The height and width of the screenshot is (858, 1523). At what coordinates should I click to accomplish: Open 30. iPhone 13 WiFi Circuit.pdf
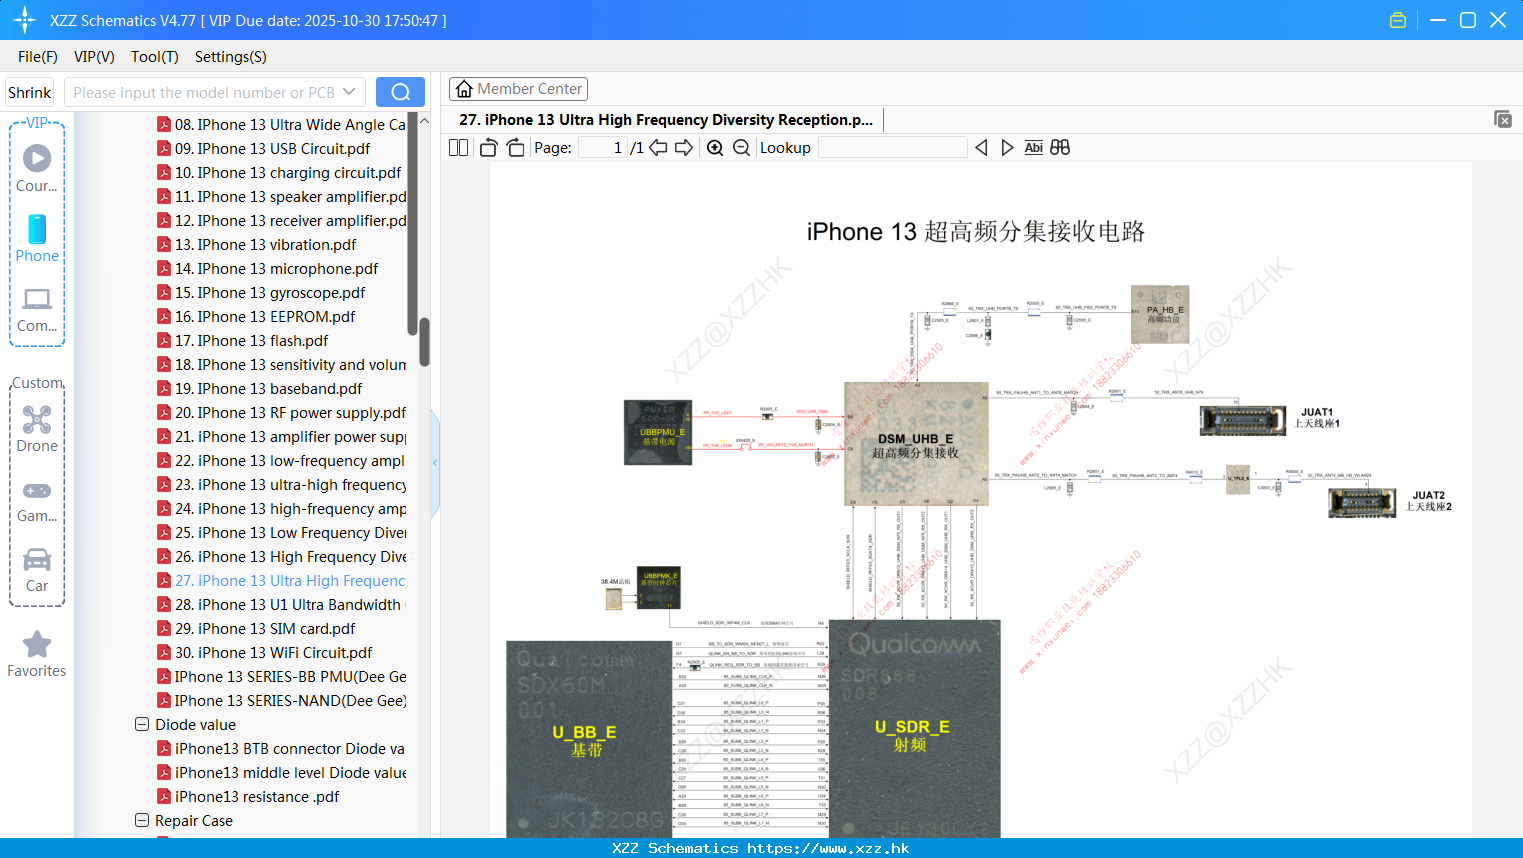pos(265,652)
